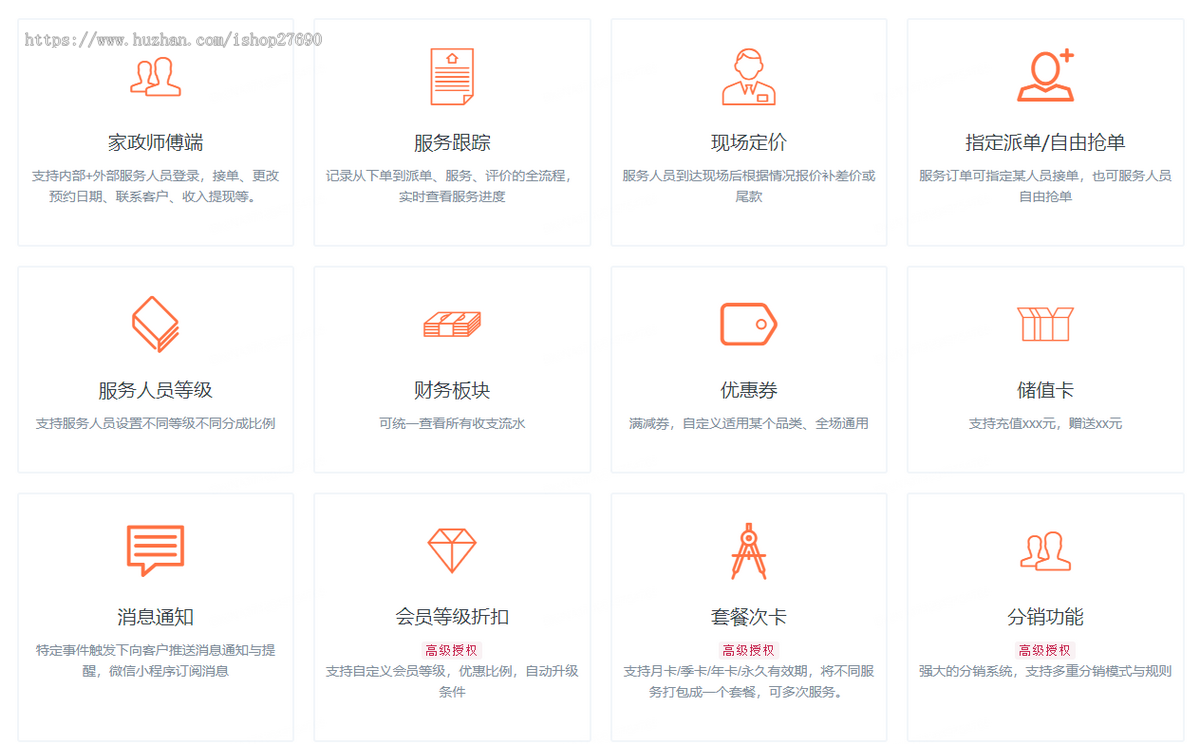Image resolution: width=1200 pixels, height=744 pixels.
Task: Click description starting 特定事件触发下向客户推送
Action: coord(156,660)
